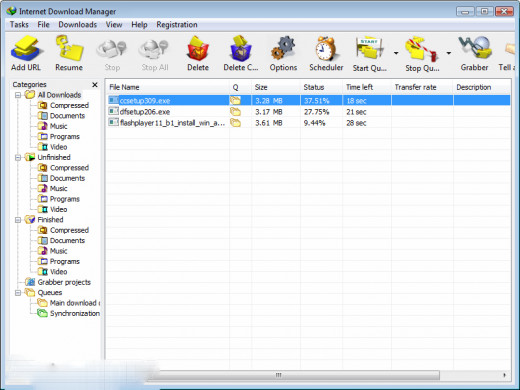
Task: Select the dfsetup206.exe download row
Action: (309, 112)
